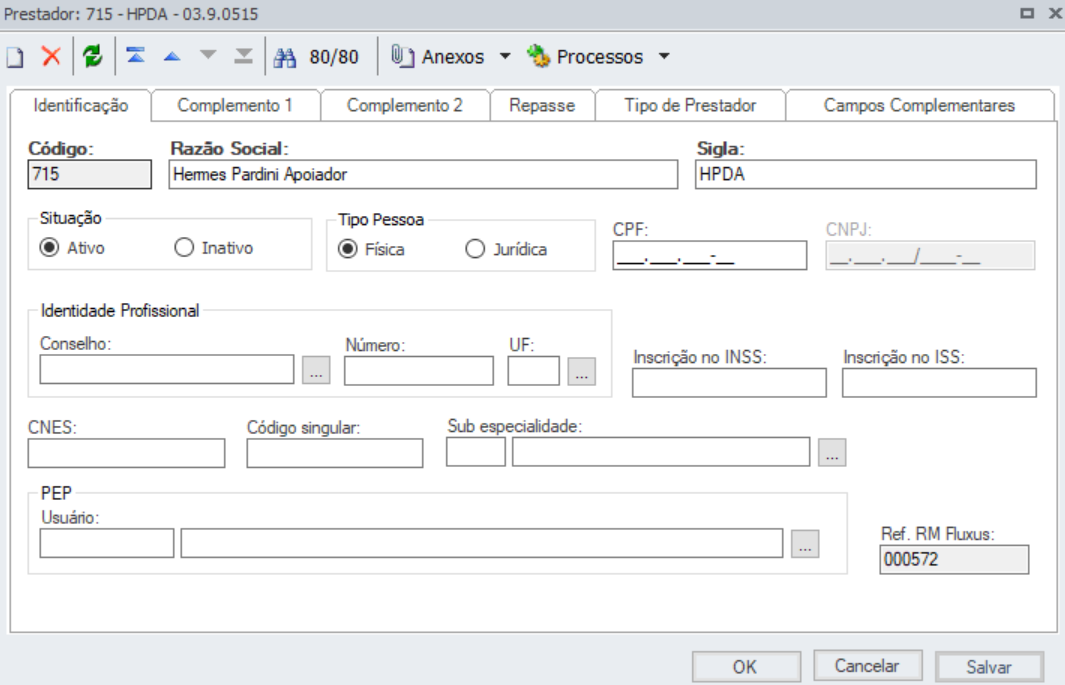This screenshot has height=685, width=1065.
Task: Select Jurídica as Tipo Pessoa
Action: coord(475,249)
